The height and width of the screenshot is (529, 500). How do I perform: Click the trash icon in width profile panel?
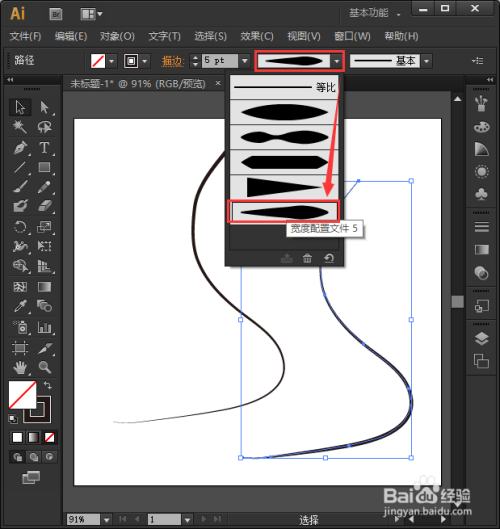coord(307,258)
